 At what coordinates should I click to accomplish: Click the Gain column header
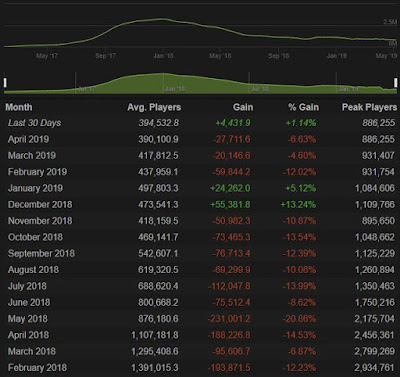click(243, 107)
